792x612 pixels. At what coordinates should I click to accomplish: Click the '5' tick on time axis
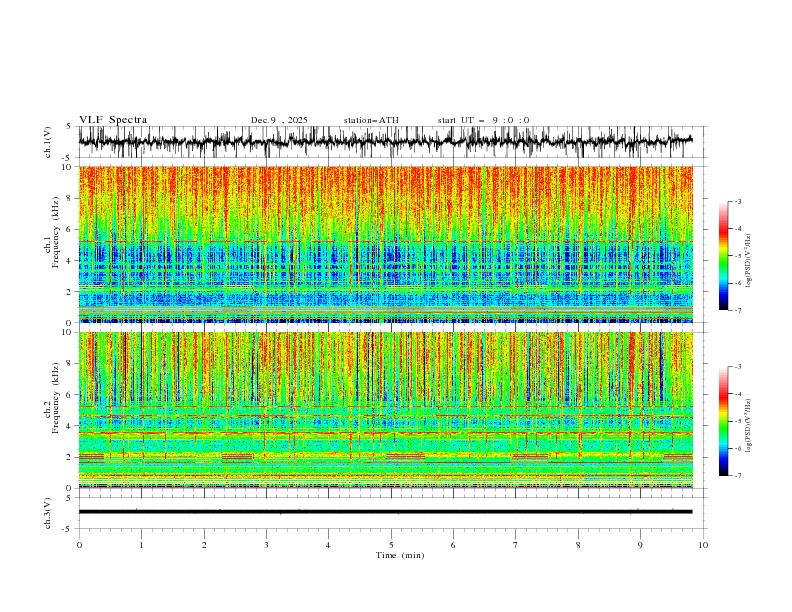click(391, 545)
